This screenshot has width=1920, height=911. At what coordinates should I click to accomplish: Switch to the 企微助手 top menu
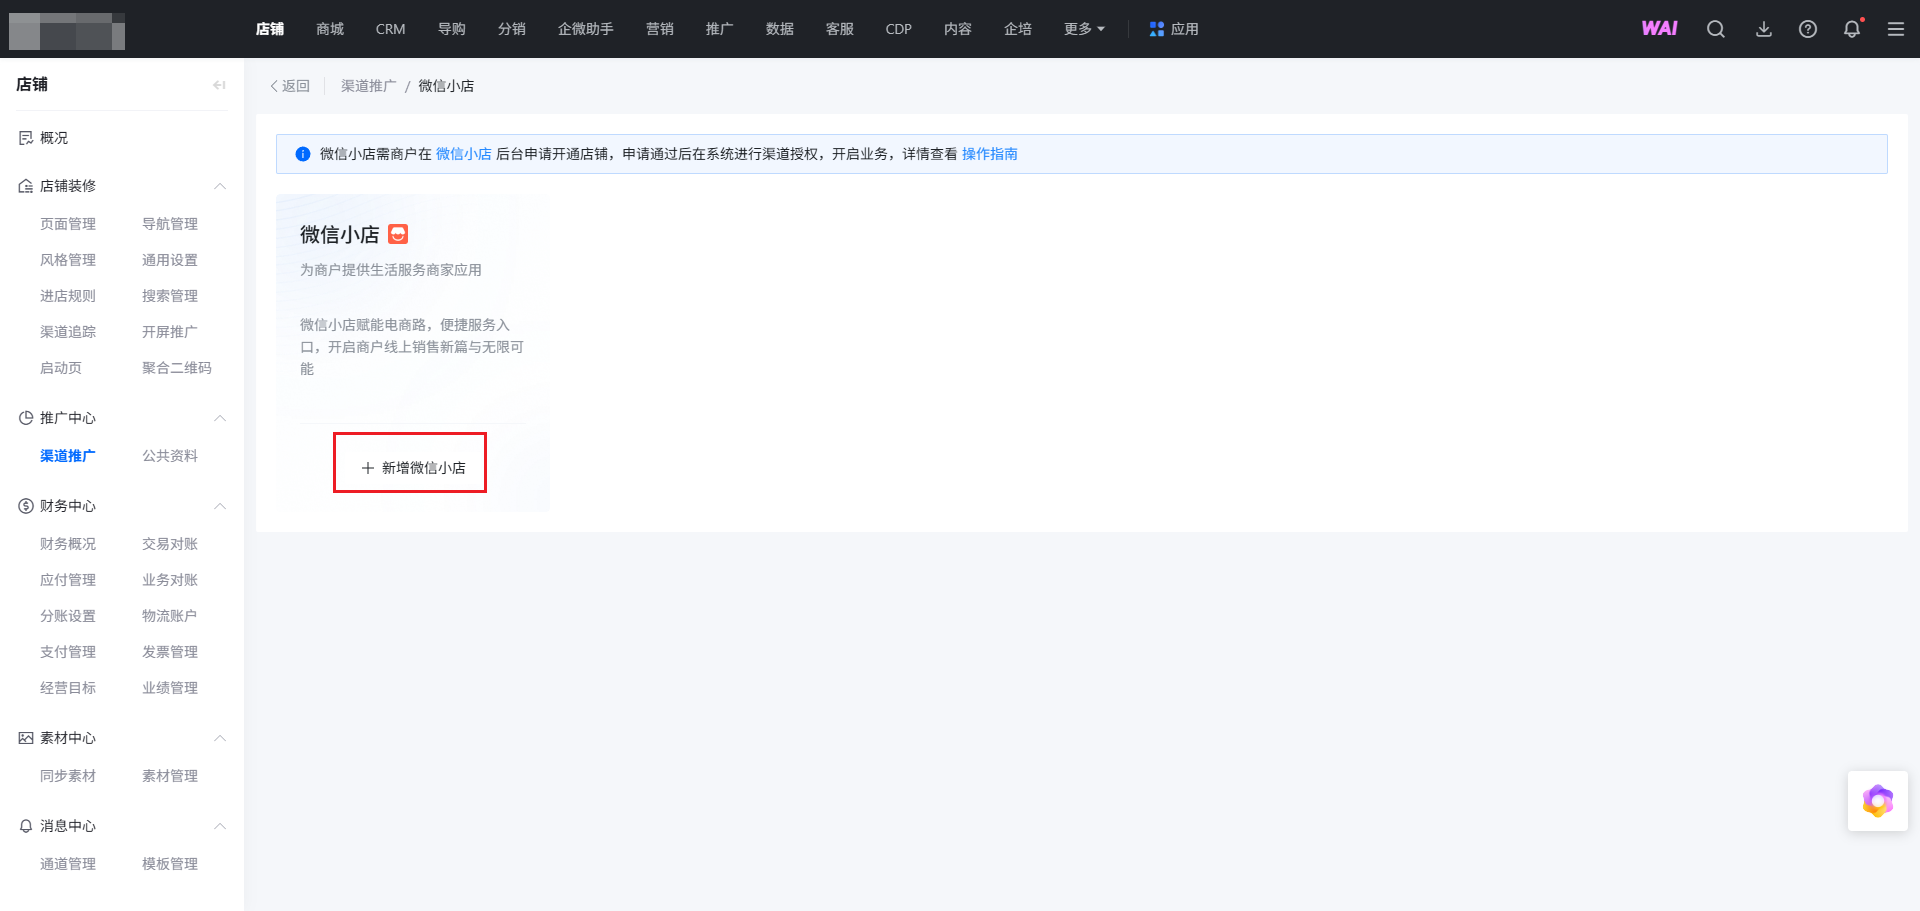[586, 29]
